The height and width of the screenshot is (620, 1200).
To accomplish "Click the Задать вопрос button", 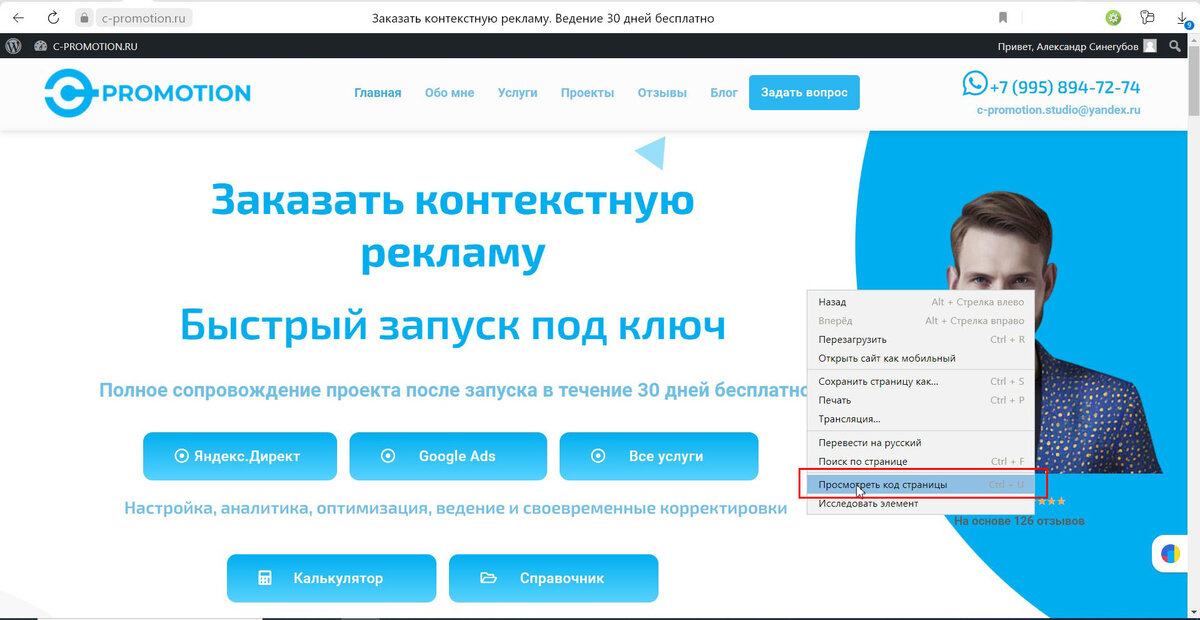I will [x=804, y=93].
